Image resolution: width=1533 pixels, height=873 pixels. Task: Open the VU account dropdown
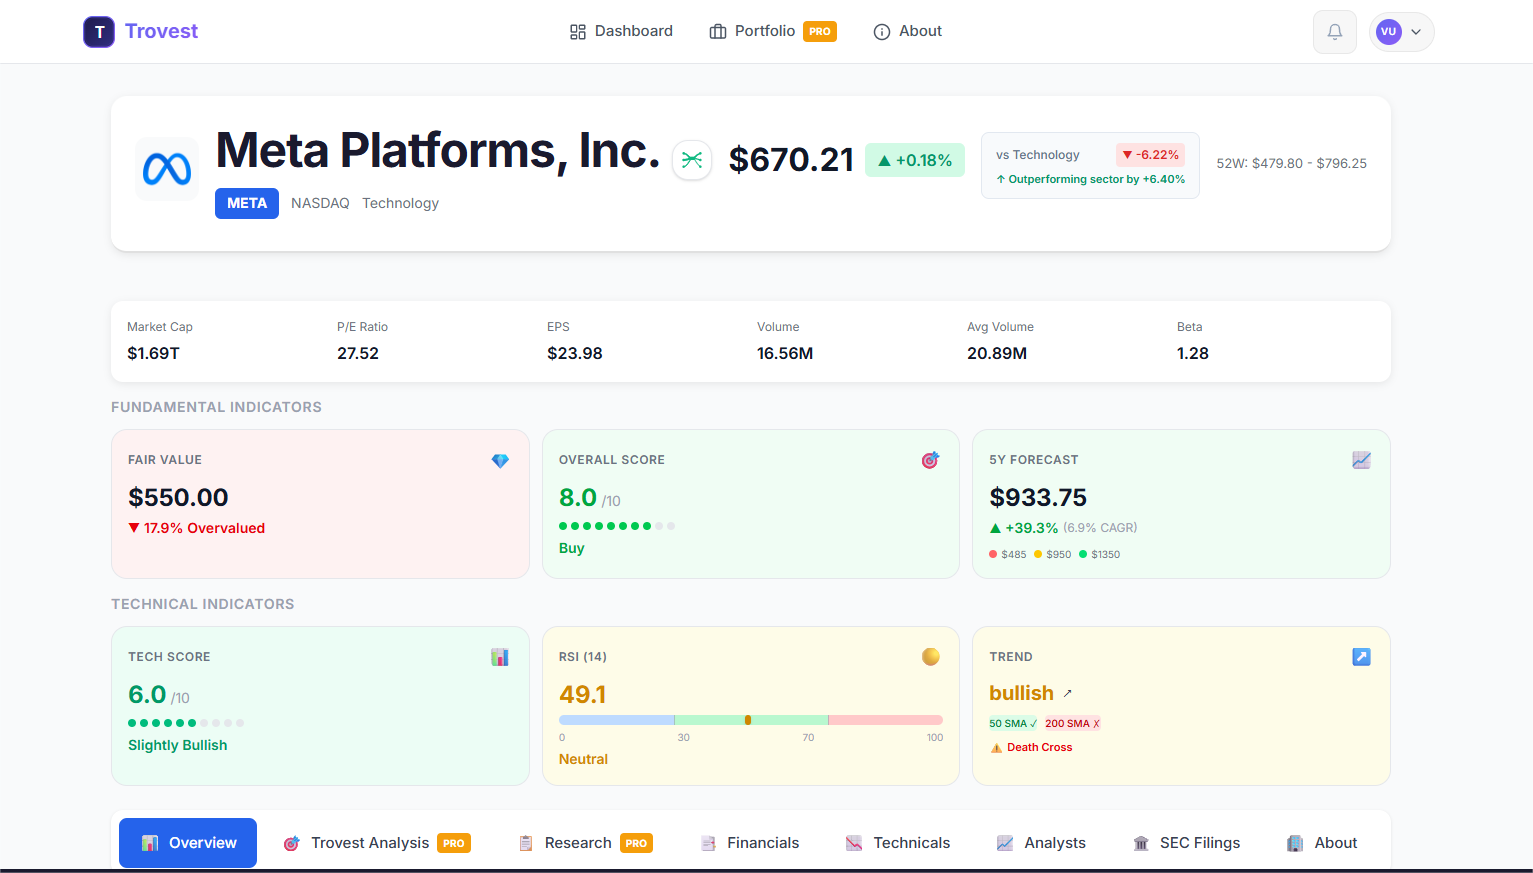pos(1400,31)
